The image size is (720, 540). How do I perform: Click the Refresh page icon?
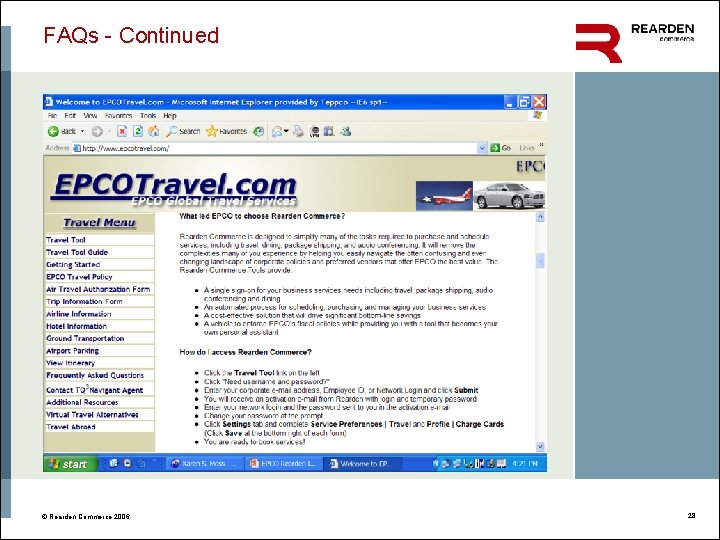coord(138,131)
